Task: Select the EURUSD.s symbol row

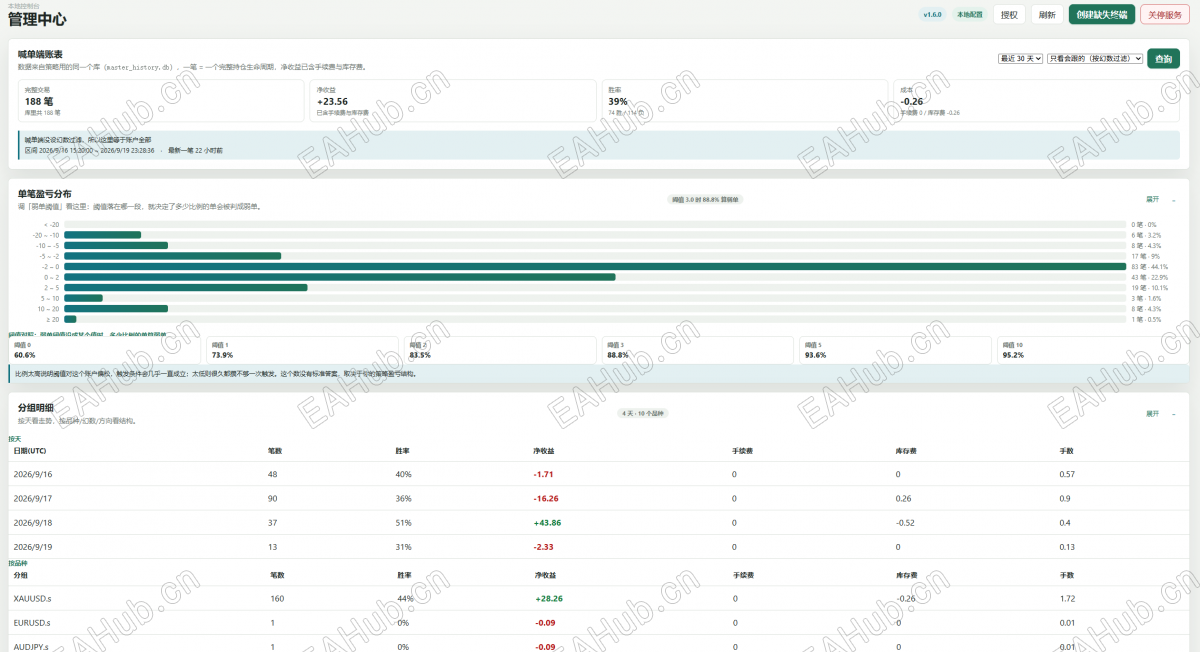Action: 600,623
